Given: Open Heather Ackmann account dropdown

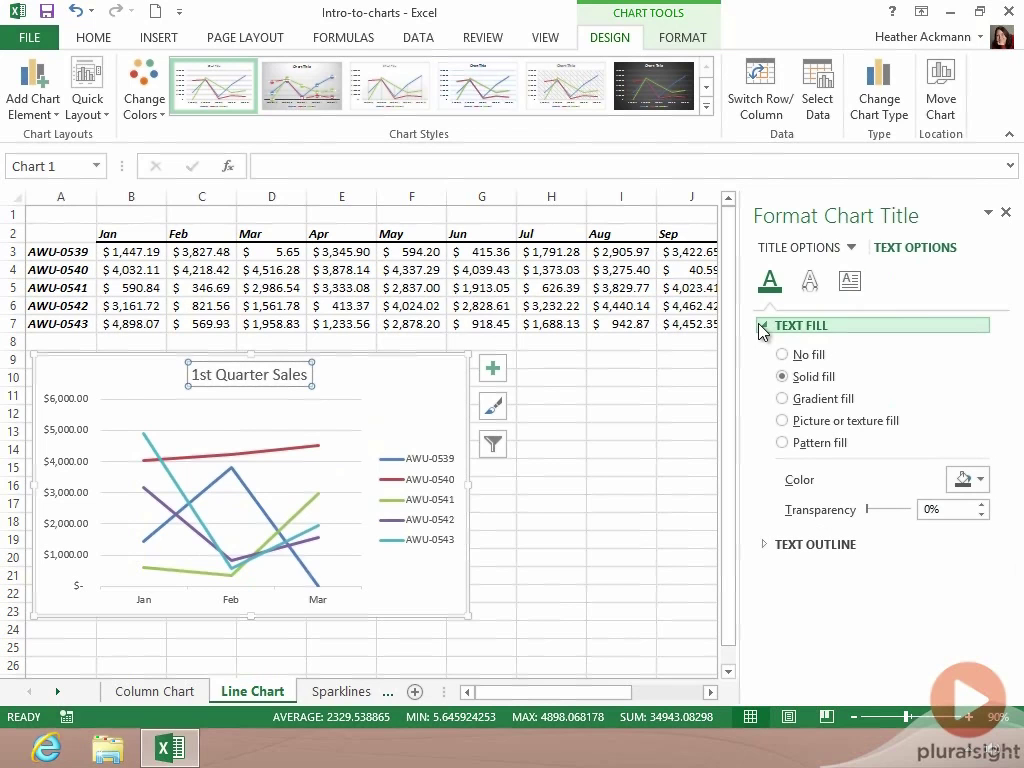Looking at the screenshot, I should point(980,37).
